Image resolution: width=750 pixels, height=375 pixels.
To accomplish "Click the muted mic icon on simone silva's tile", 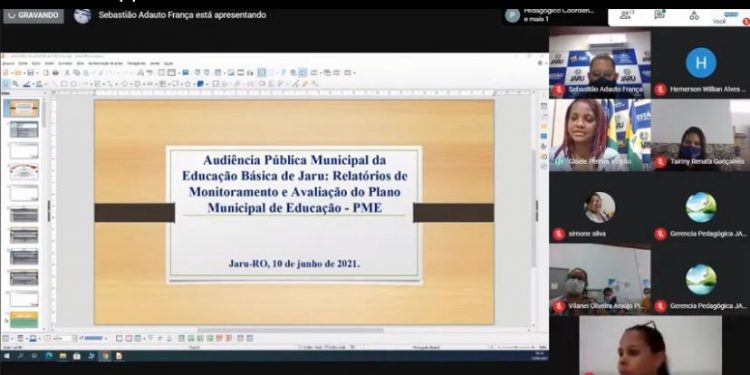I will 559,234.
